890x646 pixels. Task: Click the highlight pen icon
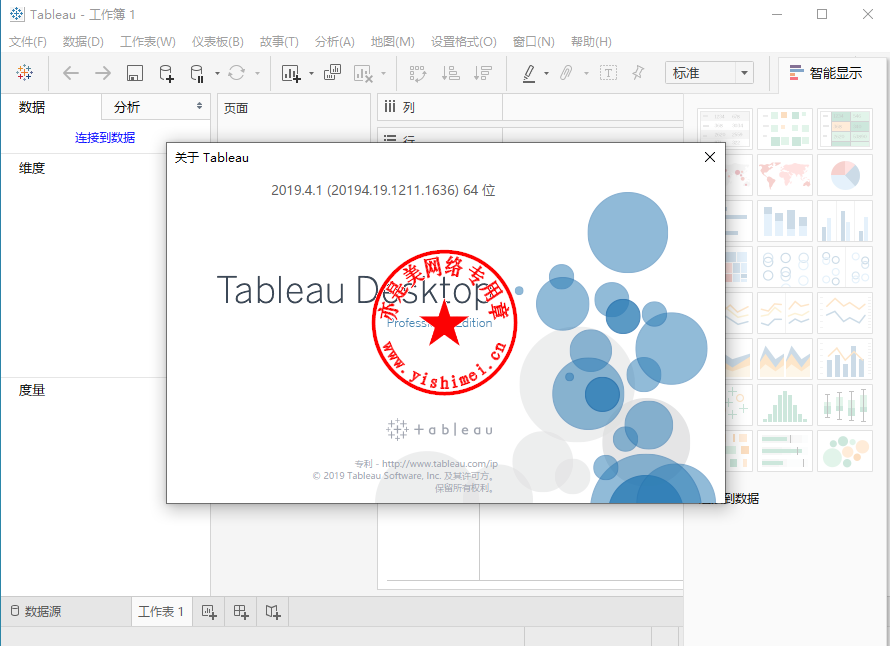(529, 73)
